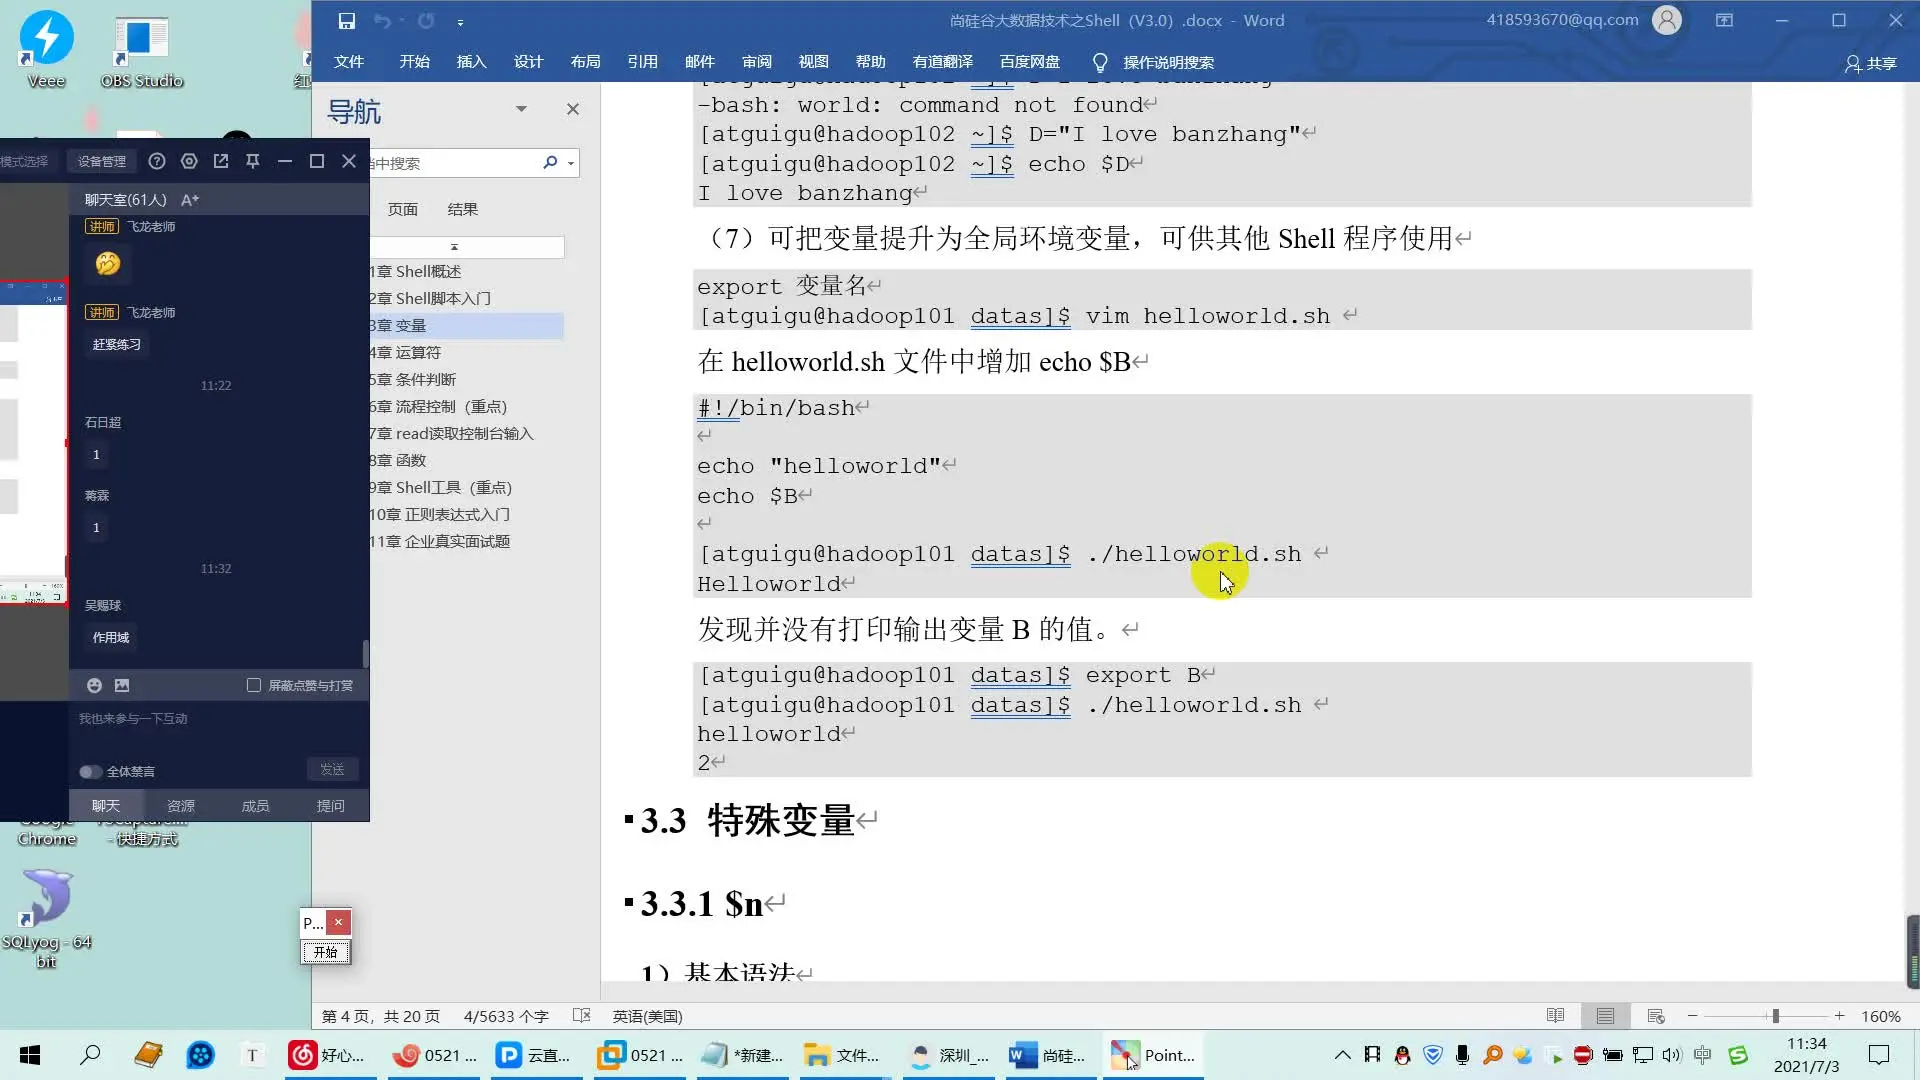
Task: Toggle 屏蔽点赞与打赏 checkbox
Action: tap(253, 686)
